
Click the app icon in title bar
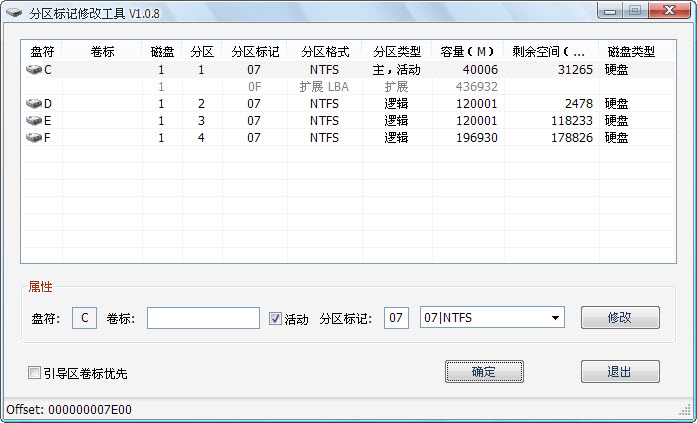[14, 13]
